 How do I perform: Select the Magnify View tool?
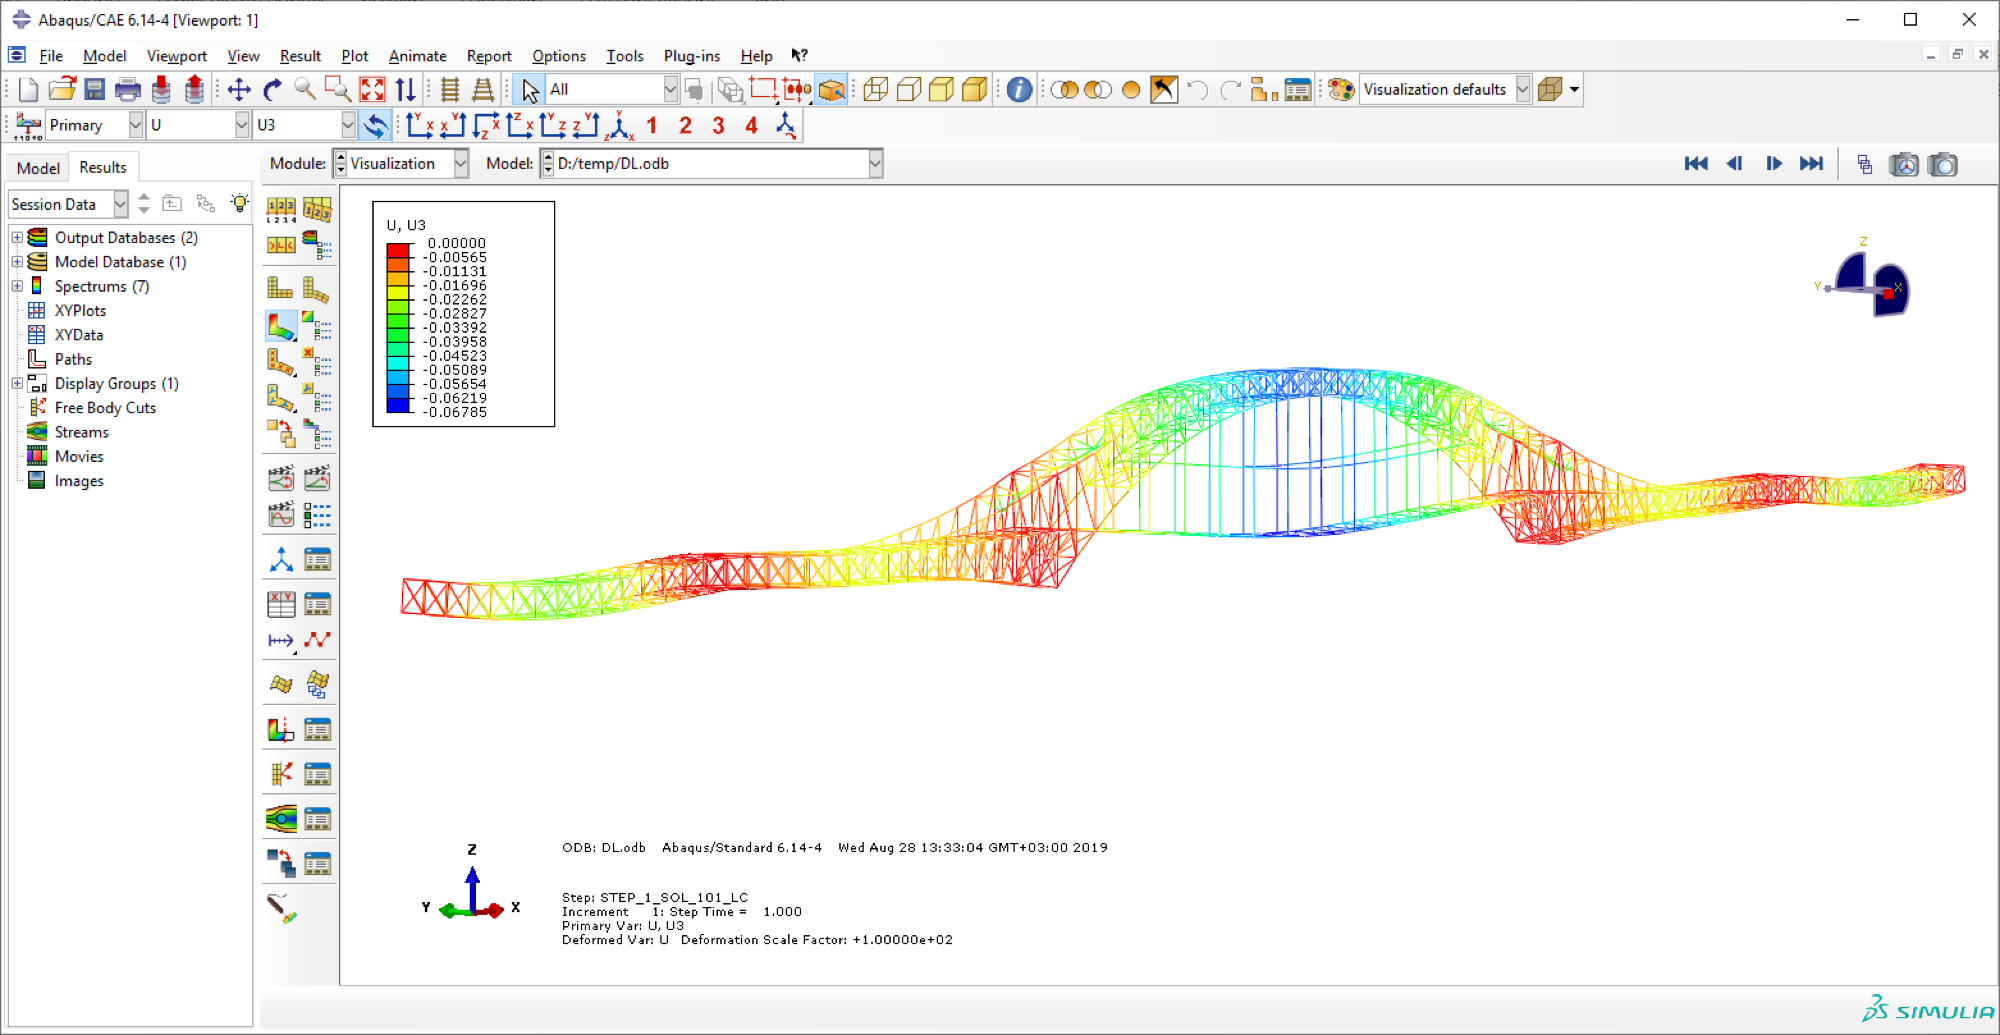coord(305,90)
